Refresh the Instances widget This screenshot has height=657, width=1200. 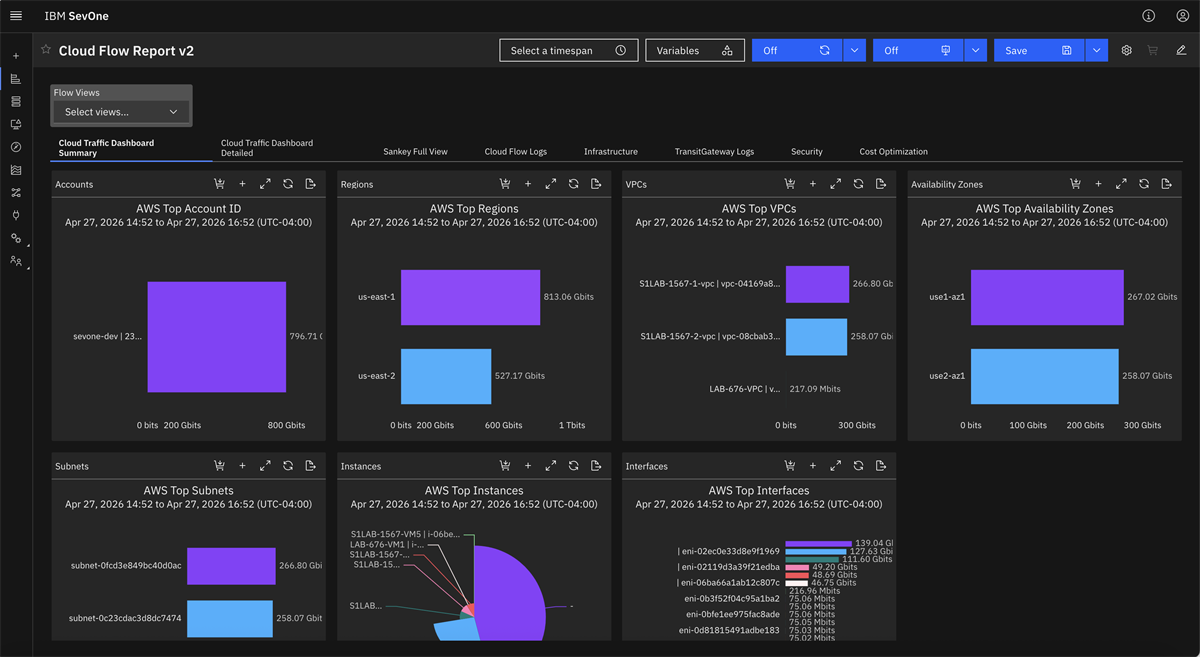(574, 466)
